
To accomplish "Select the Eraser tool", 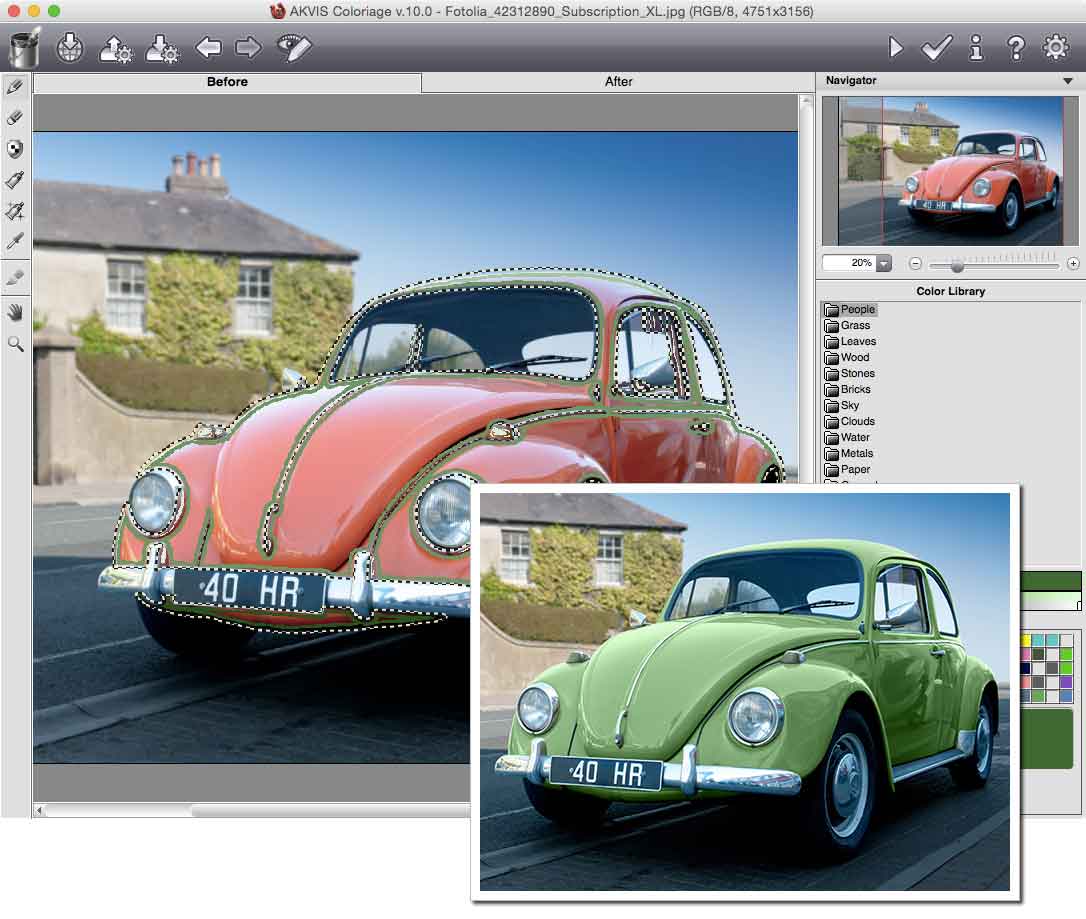I will (x=15, y=118).
